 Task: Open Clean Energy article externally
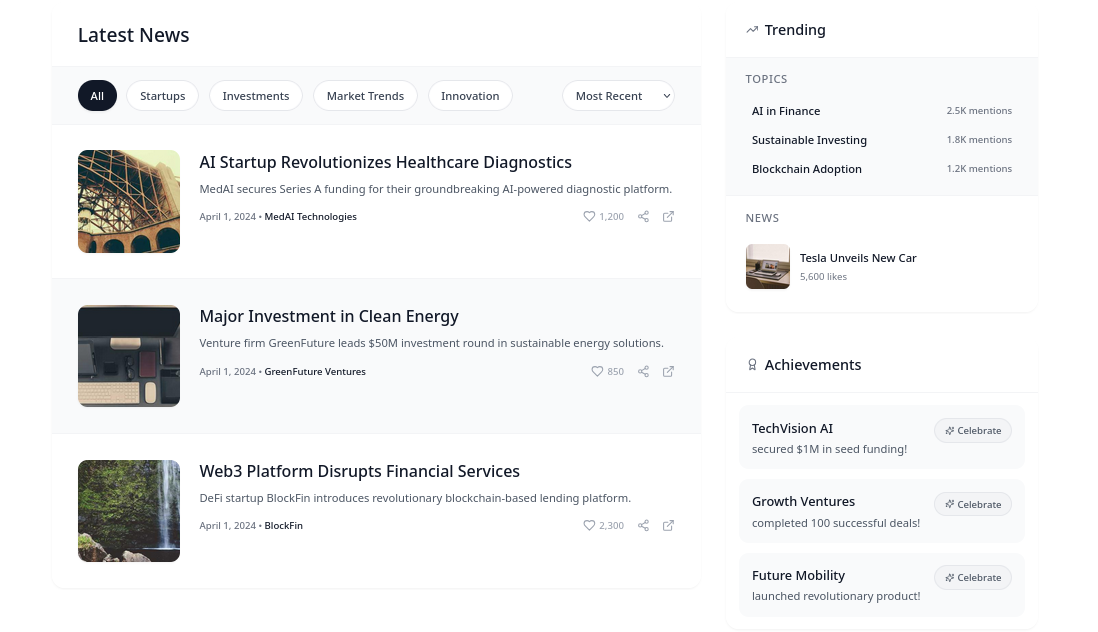(x=669, y=371)
